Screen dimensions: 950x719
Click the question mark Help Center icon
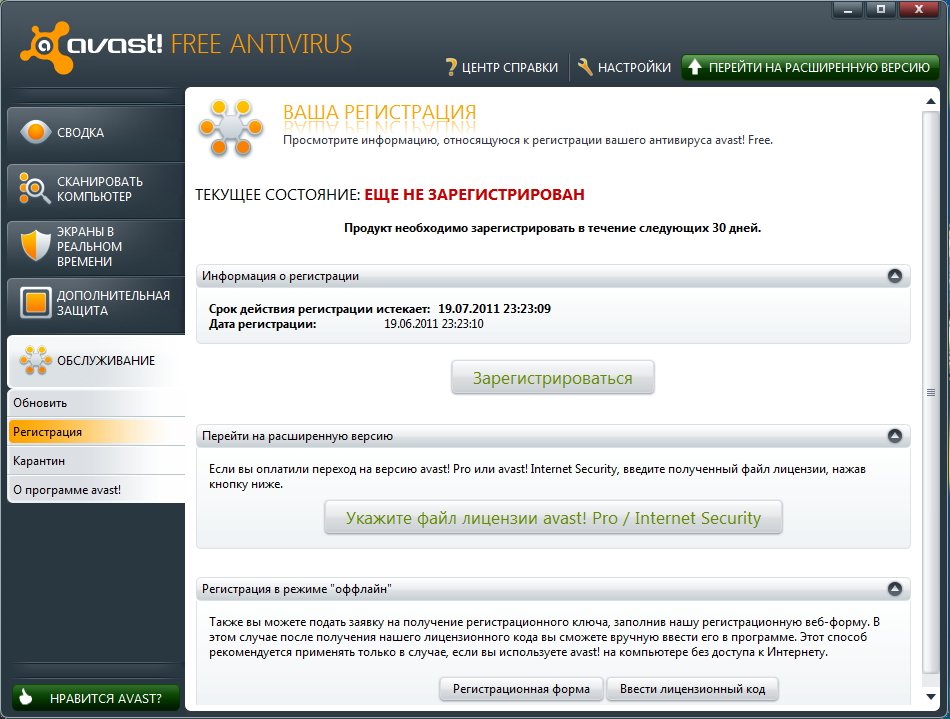[x=451, y=67]
